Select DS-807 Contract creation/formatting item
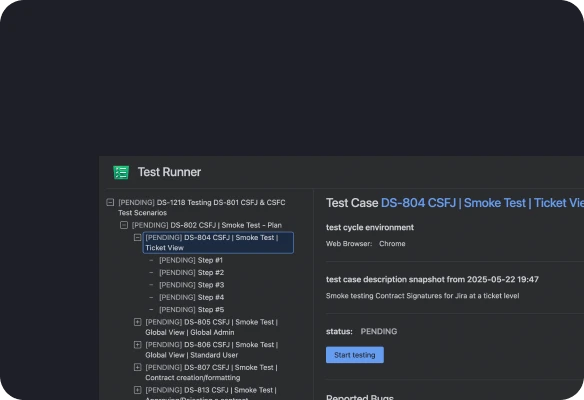This screenshot has height=400, width=584. pos(212,373)
